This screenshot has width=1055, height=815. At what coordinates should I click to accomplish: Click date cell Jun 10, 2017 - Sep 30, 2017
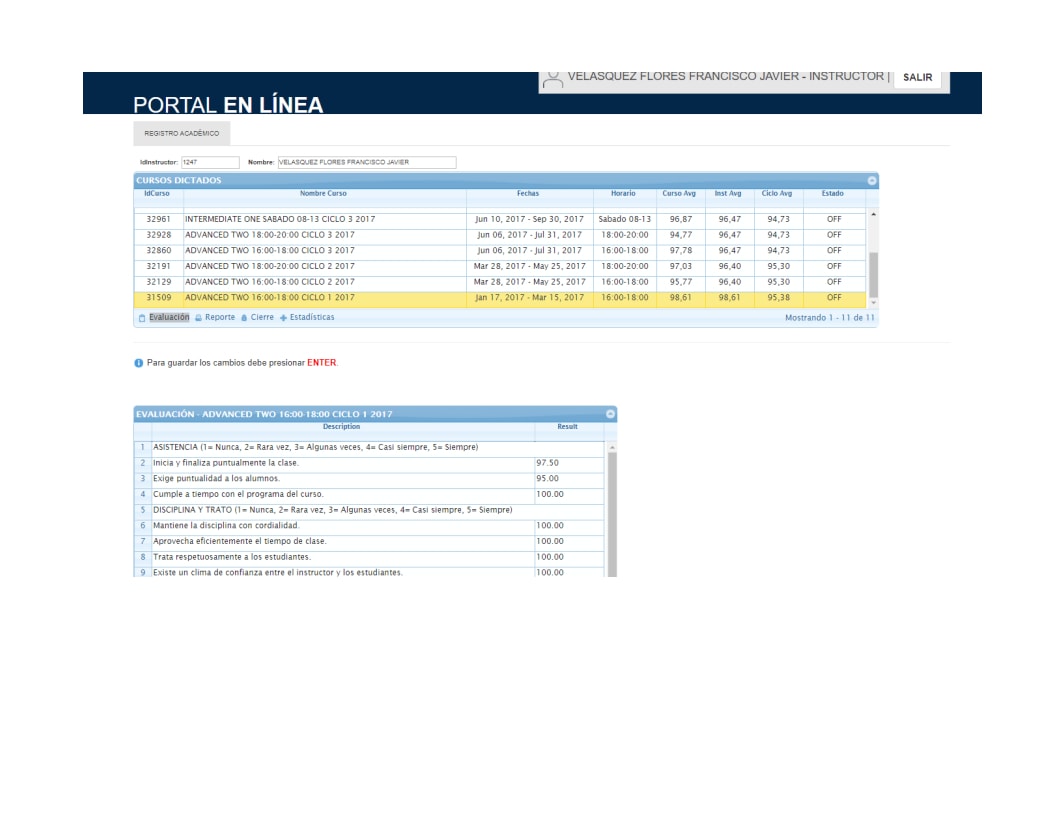point(530,219)
